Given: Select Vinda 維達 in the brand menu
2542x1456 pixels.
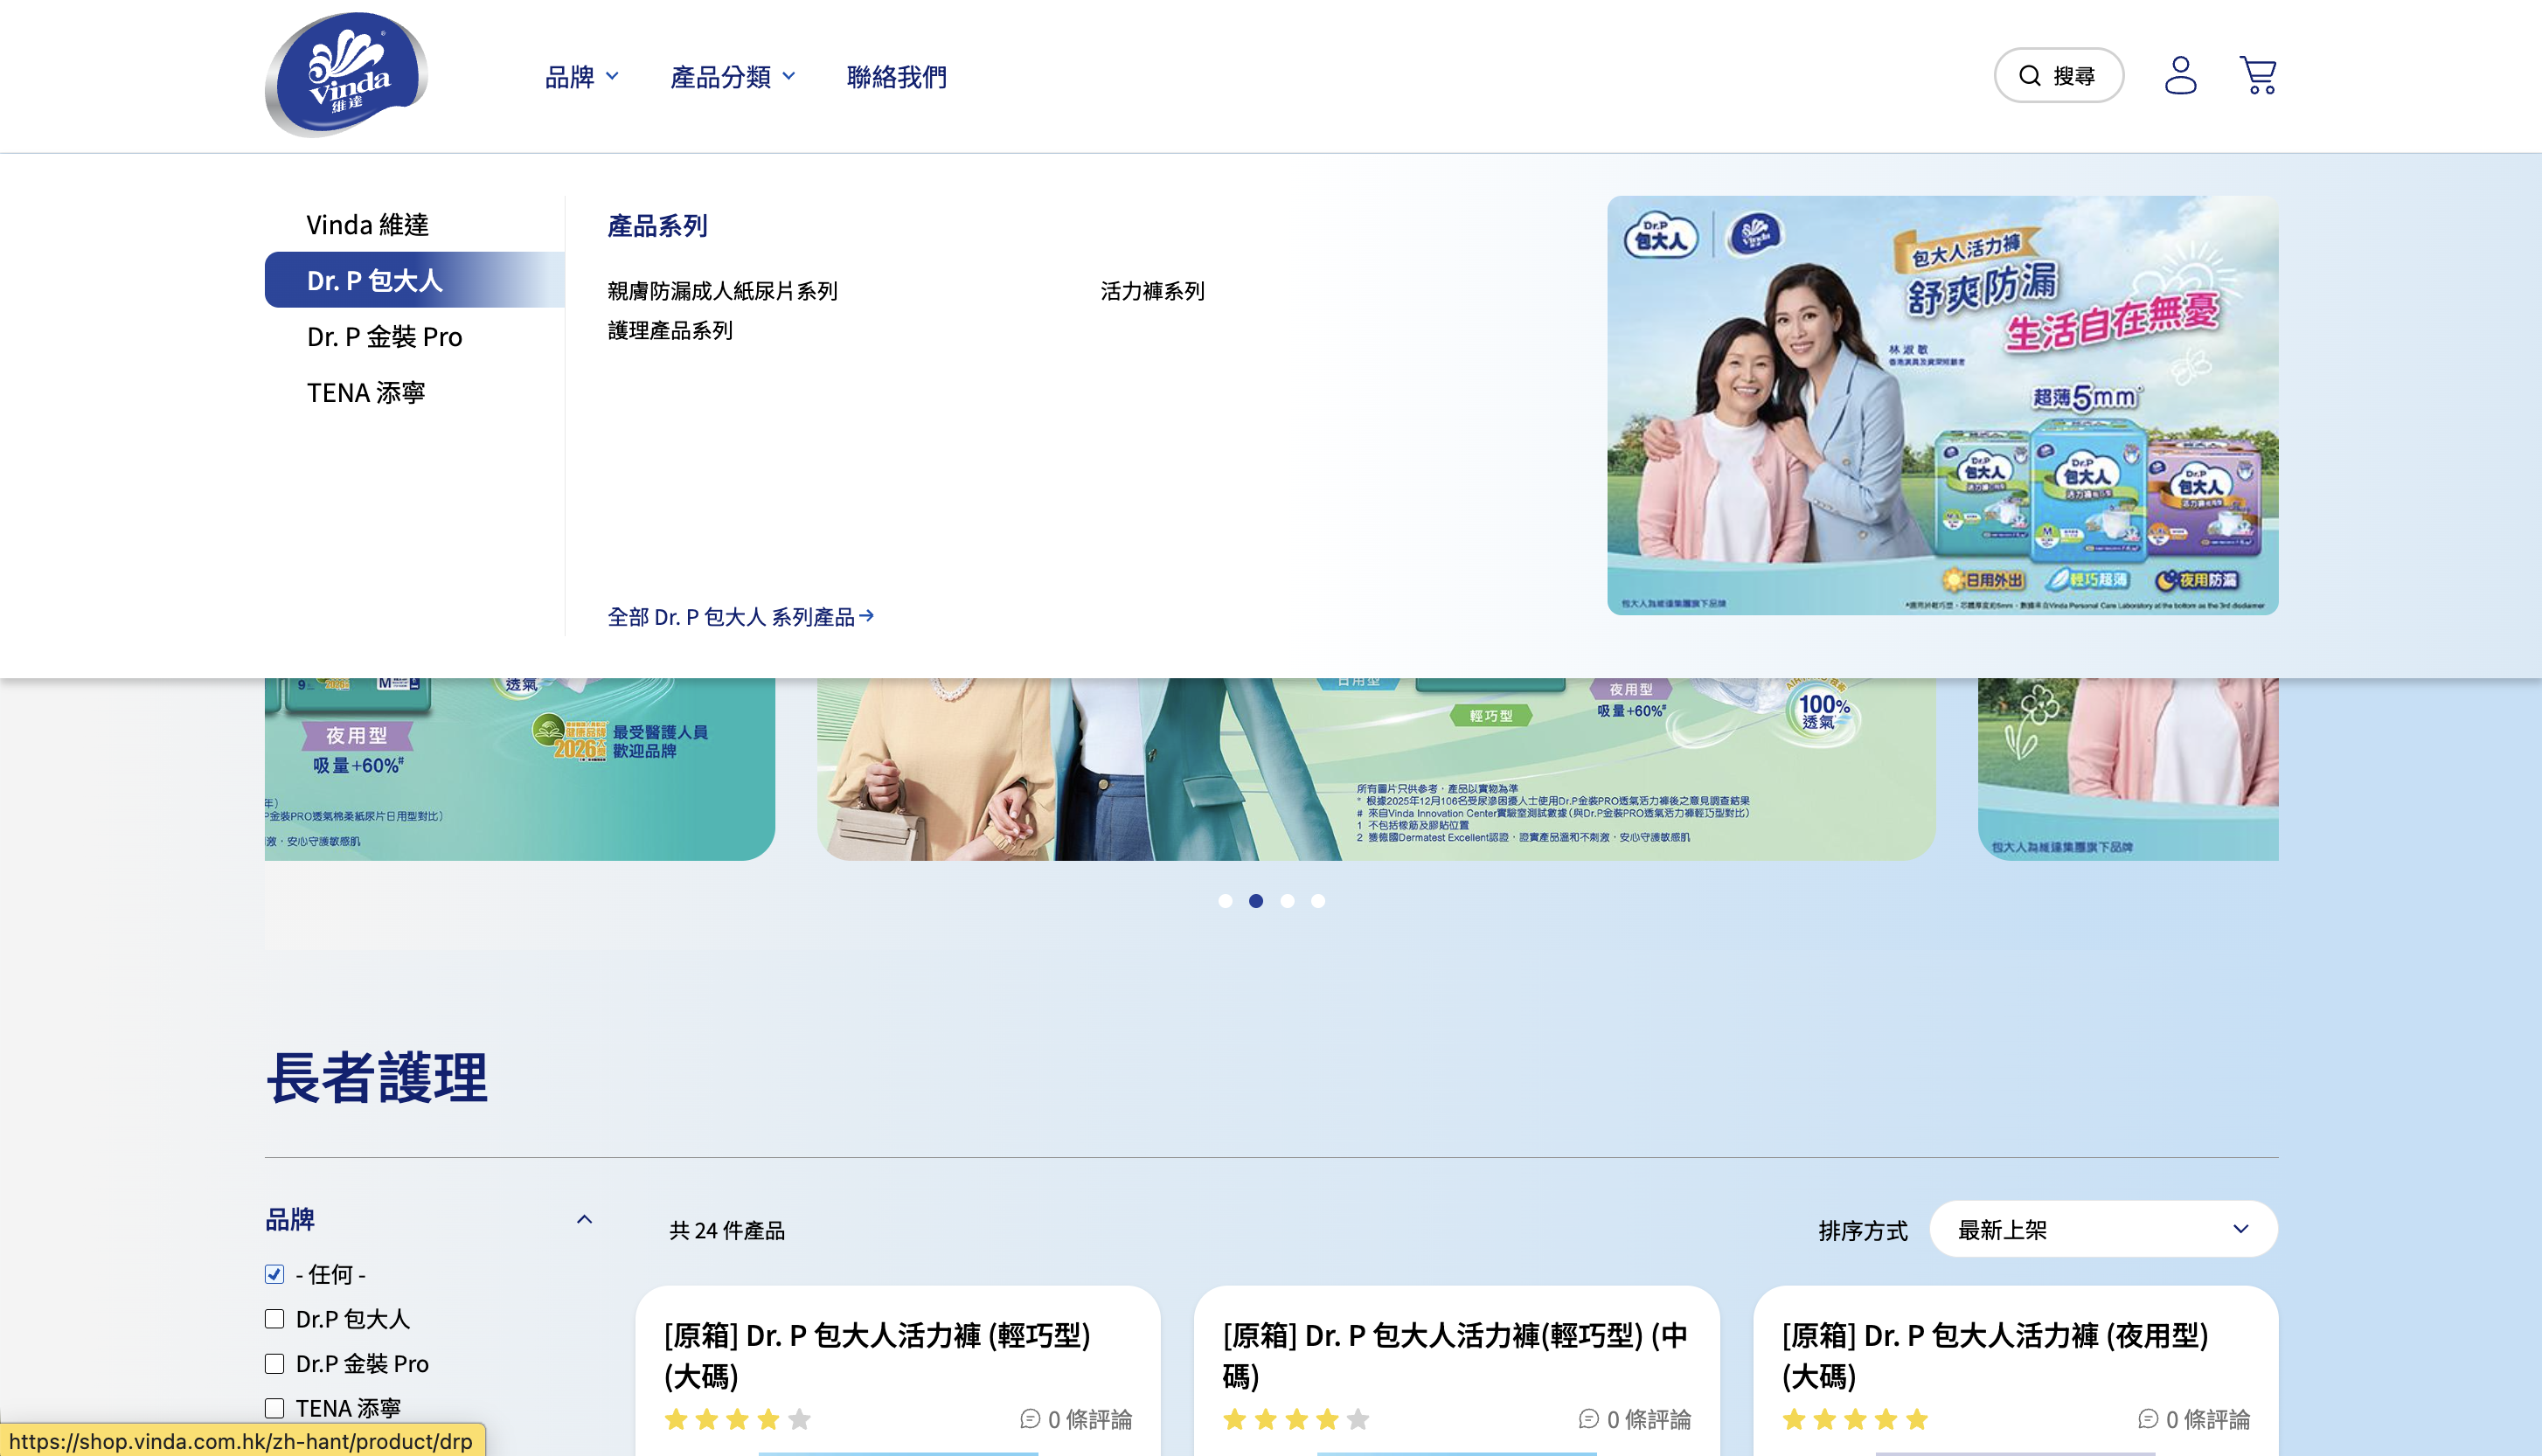Looking at the screenshot, I should [x=367, y=225].
